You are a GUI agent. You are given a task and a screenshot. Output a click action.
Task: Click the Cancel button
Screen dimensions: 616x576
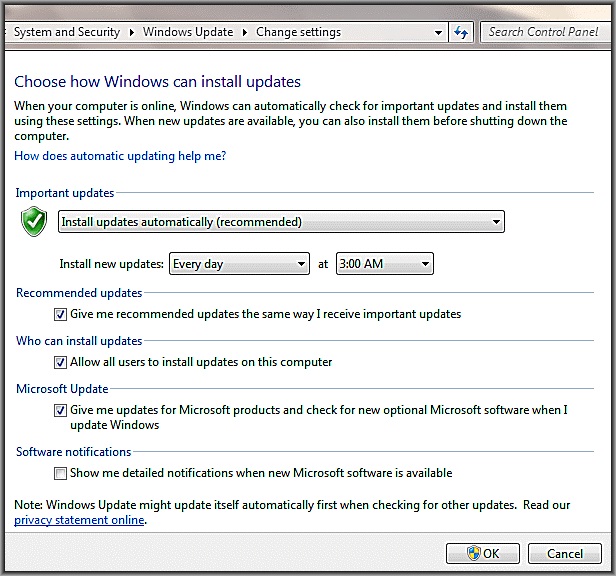[564, 553]
